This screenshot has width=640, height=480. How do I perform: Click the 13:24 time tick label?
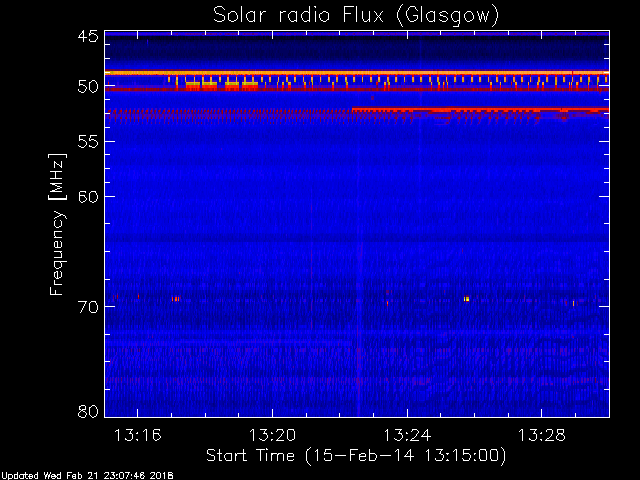[407, 435]
